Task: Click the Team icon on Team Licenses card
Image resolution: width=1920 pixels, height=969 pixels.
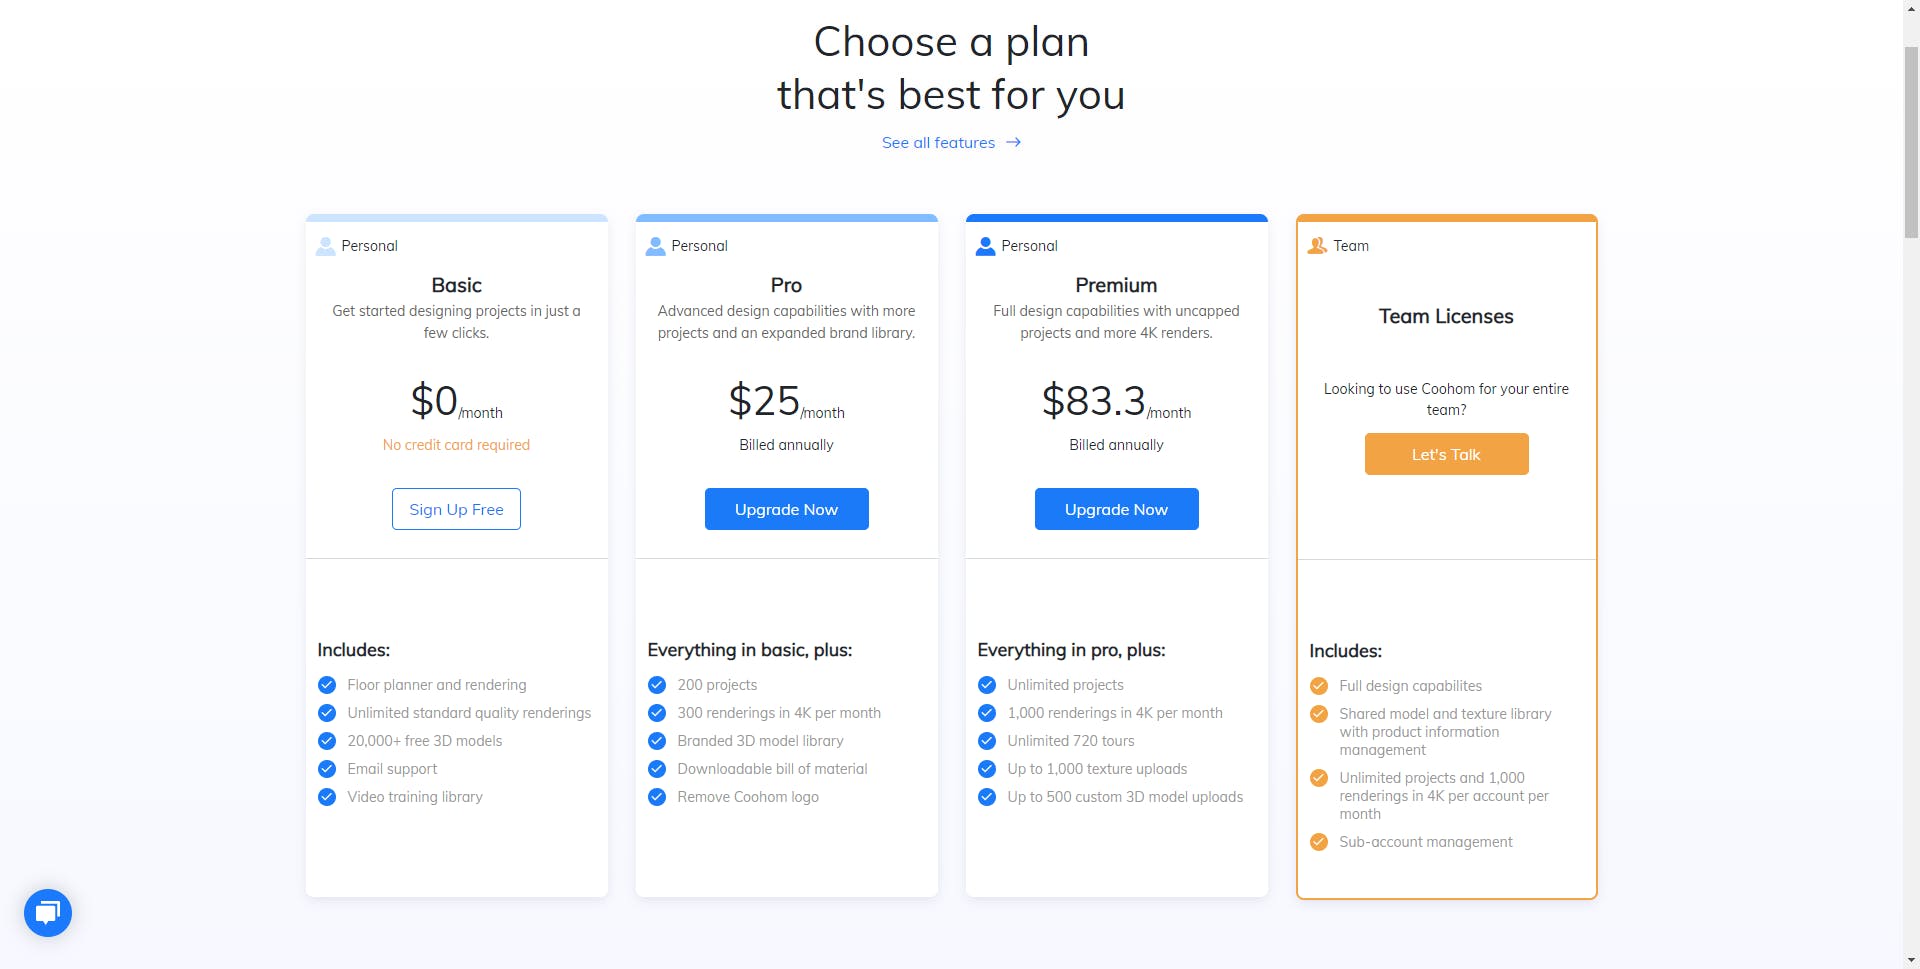Action: tap(1317, 245)
